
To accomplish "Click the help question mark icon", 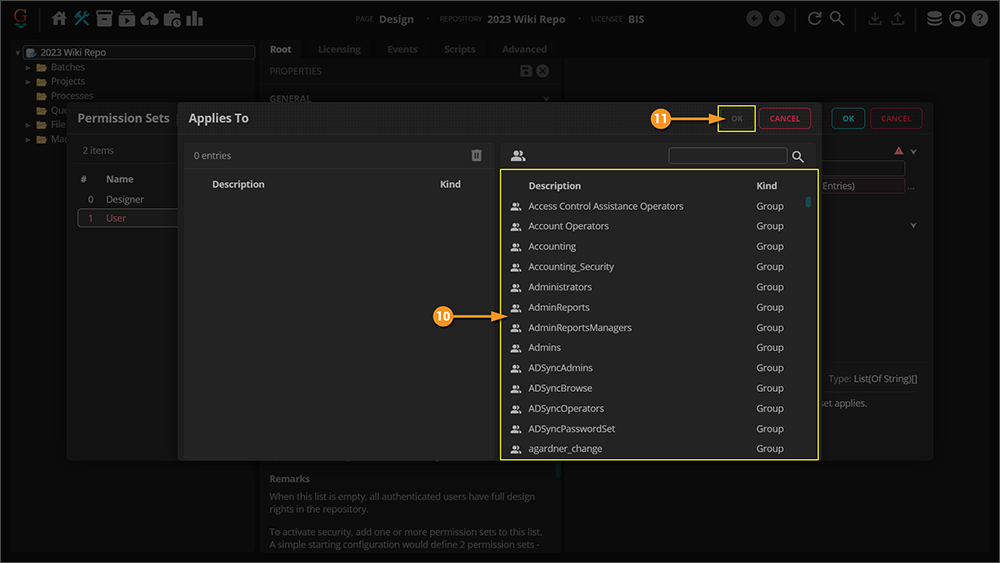I will 980,19.
